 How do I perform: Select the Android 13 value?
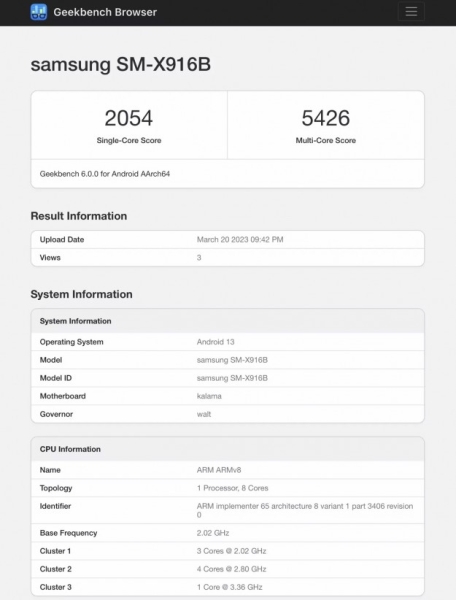[x=215, y=342]
